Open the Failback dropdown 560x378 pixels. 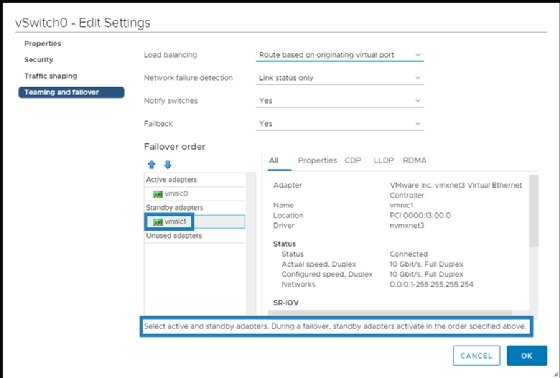pyautogui.click(x=340, y=124)
